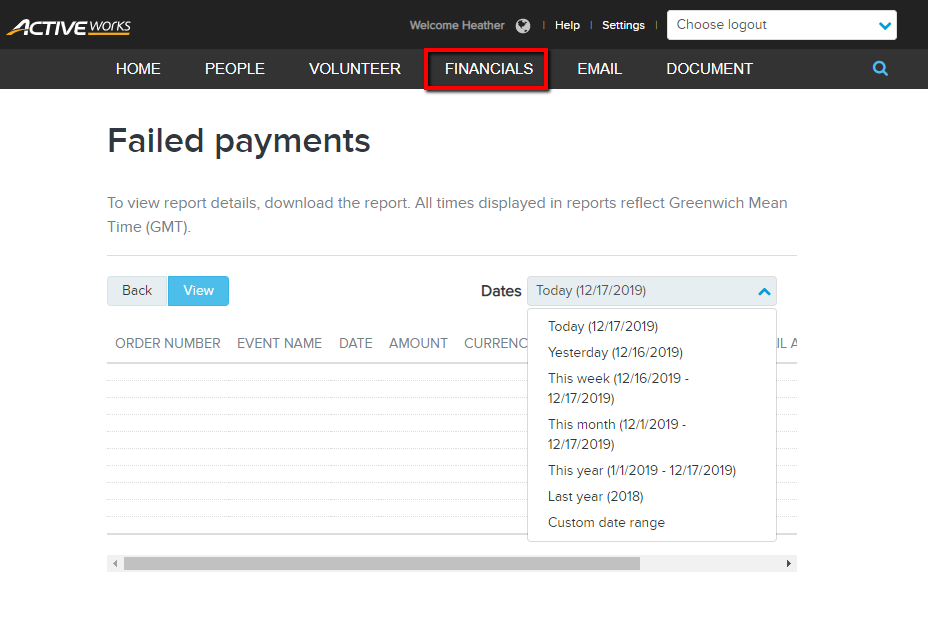Select Yesterday (12/16/2019) option
Image resolution: width=928 pixels, height=631 pixels.
point(615,352)
